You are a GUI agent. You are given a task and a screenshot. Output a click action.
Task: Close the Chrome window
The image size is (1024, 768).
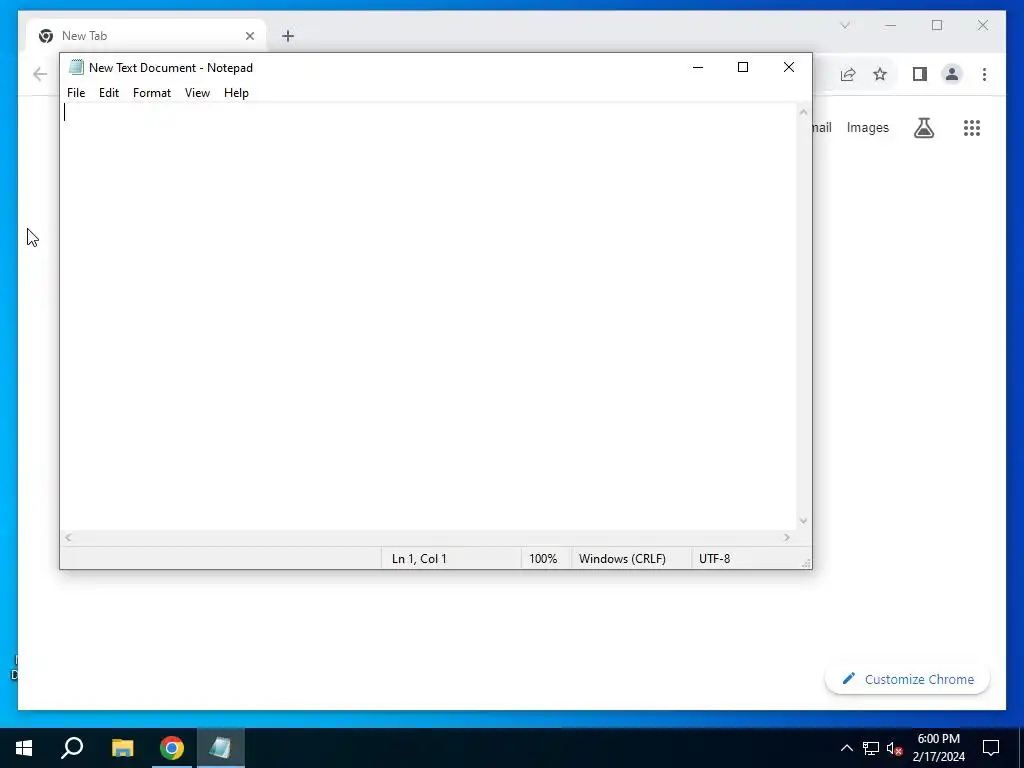click(x=982, y=25)
